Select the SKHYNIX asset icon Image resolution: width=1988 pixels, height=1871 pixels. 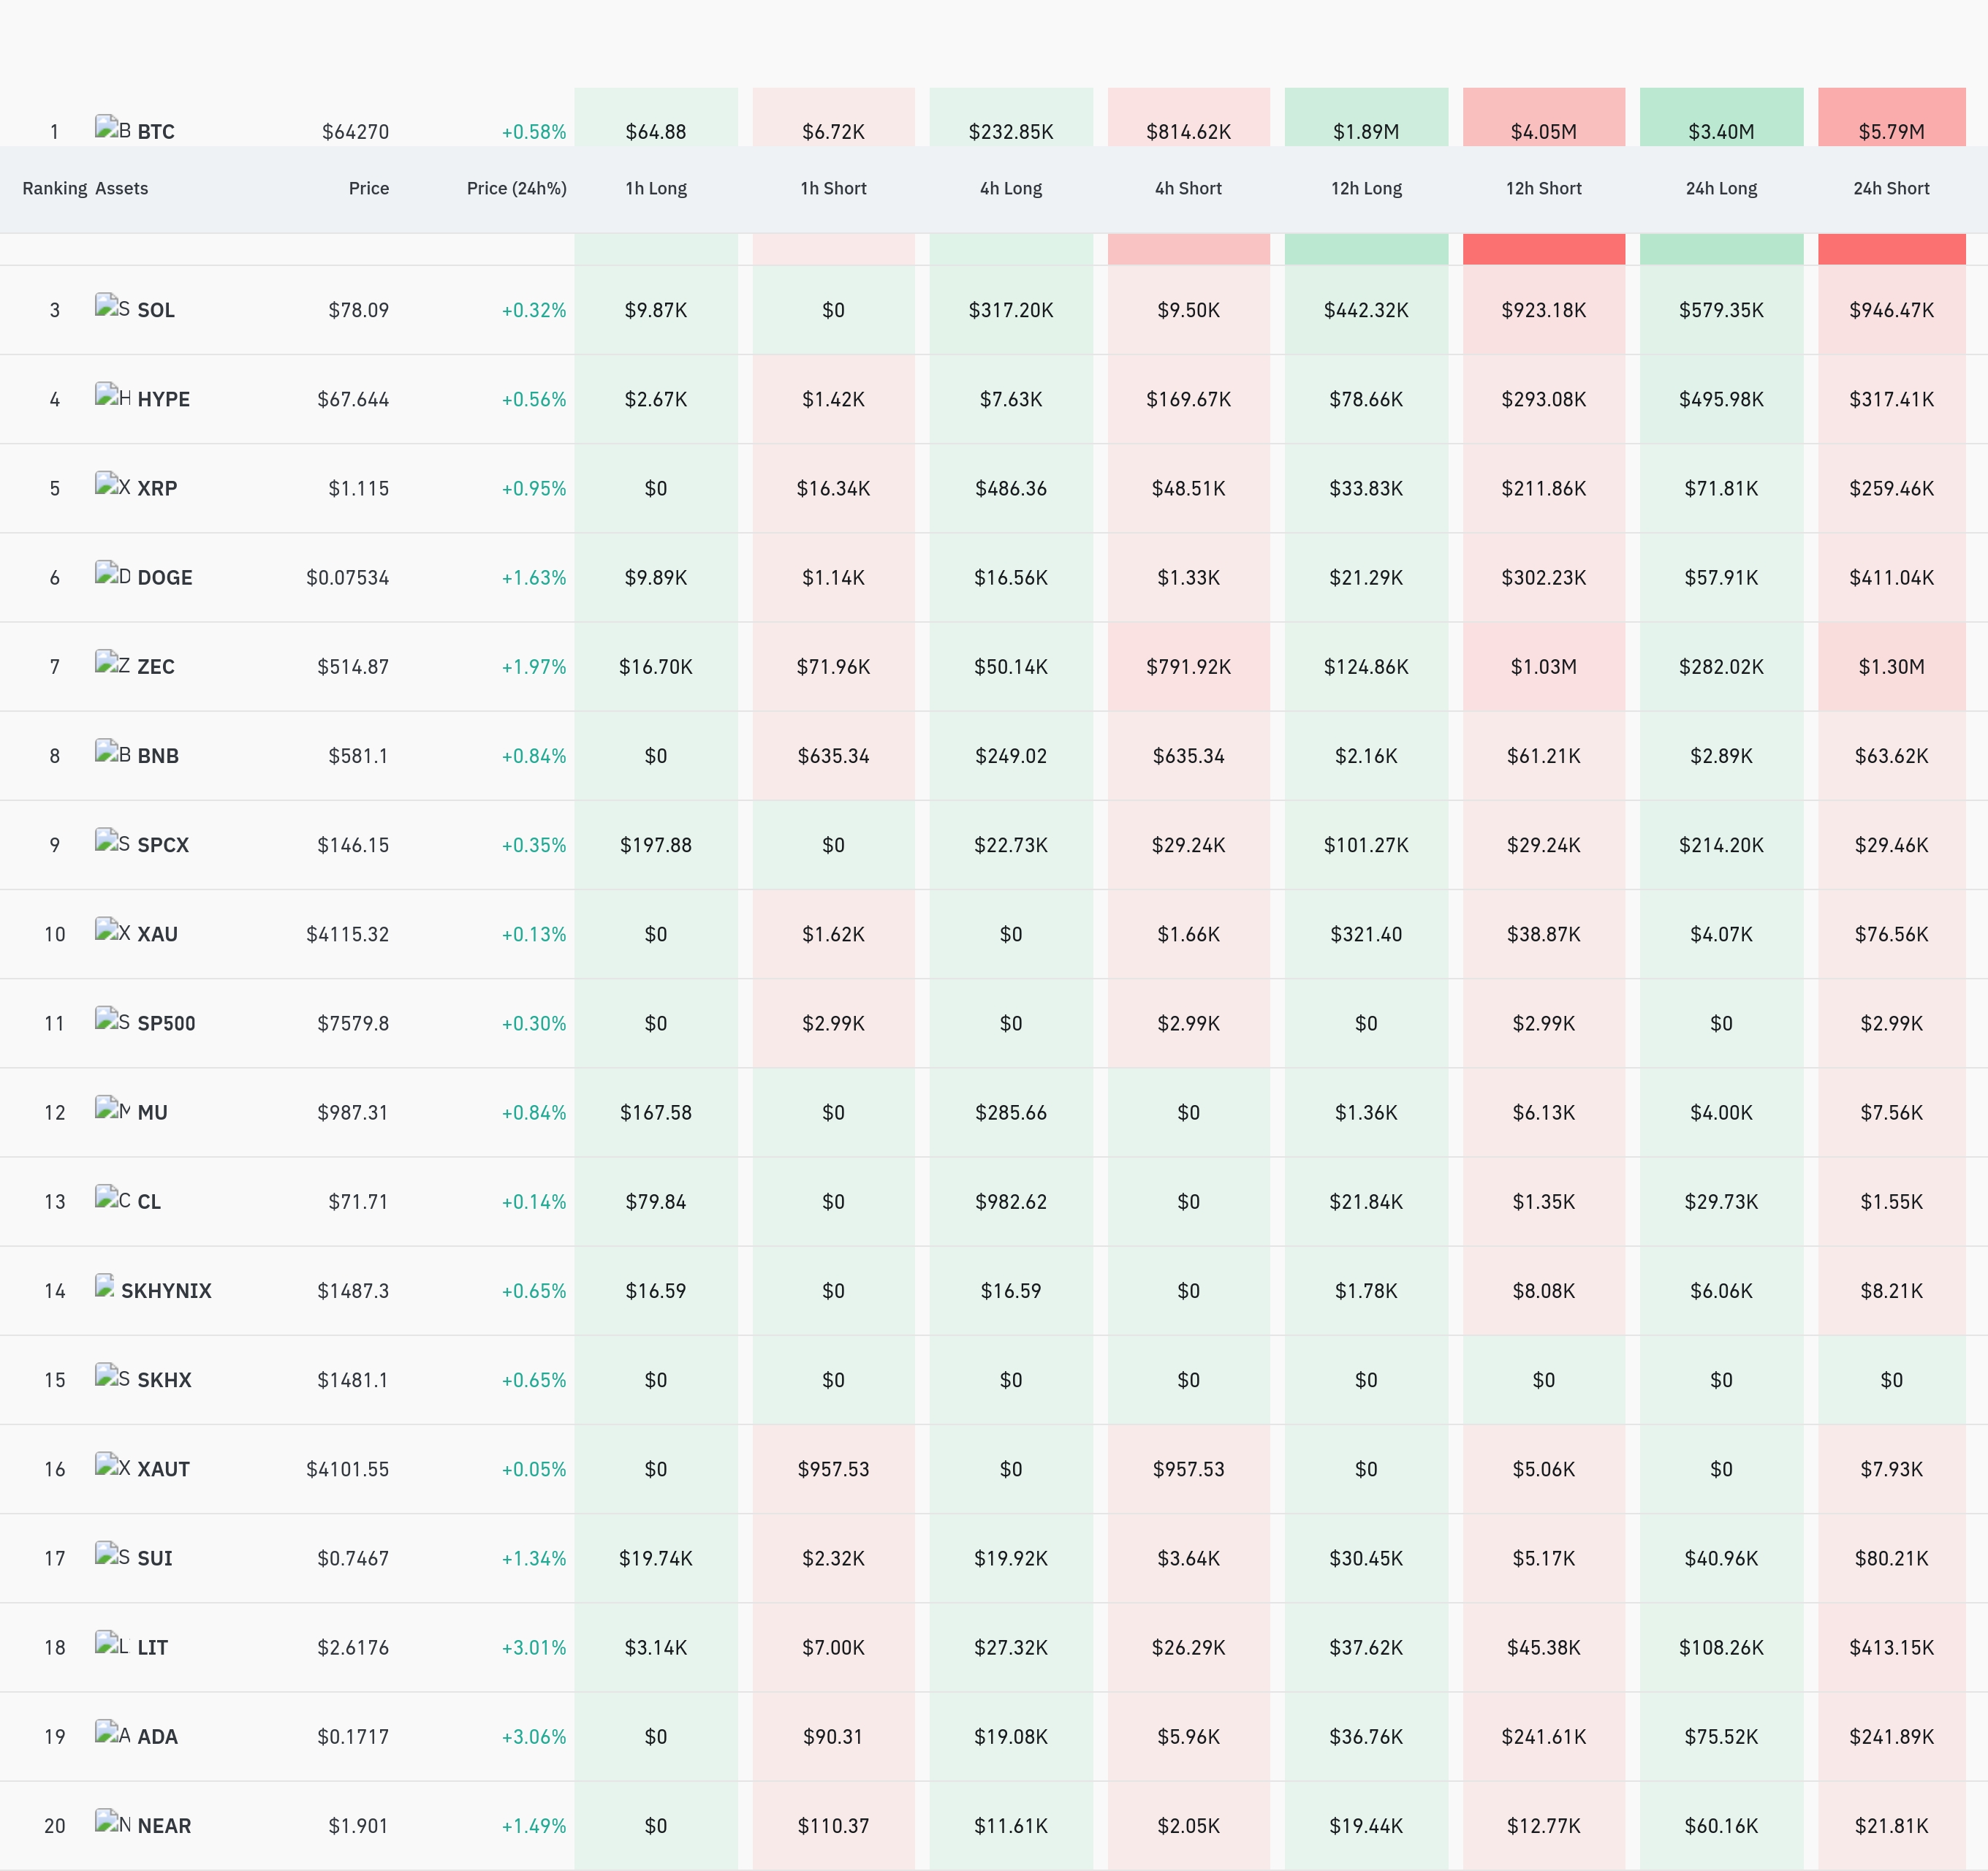[x=105, y=1286]
